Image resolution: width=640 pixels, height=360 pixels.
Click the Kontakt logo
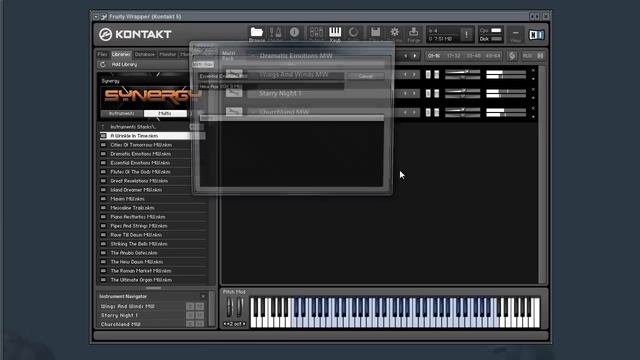click(x=135, y=34)
